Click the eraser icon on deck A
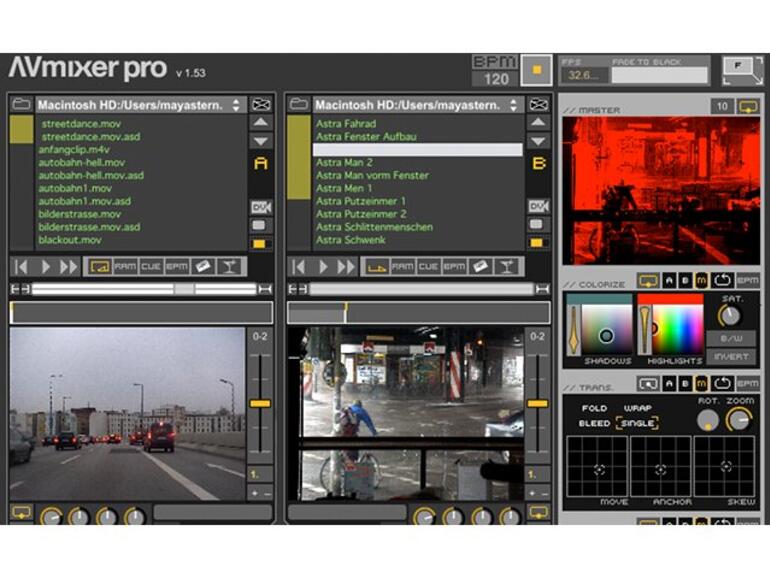This screenshot has height=578, width=770. click(203, 267)
